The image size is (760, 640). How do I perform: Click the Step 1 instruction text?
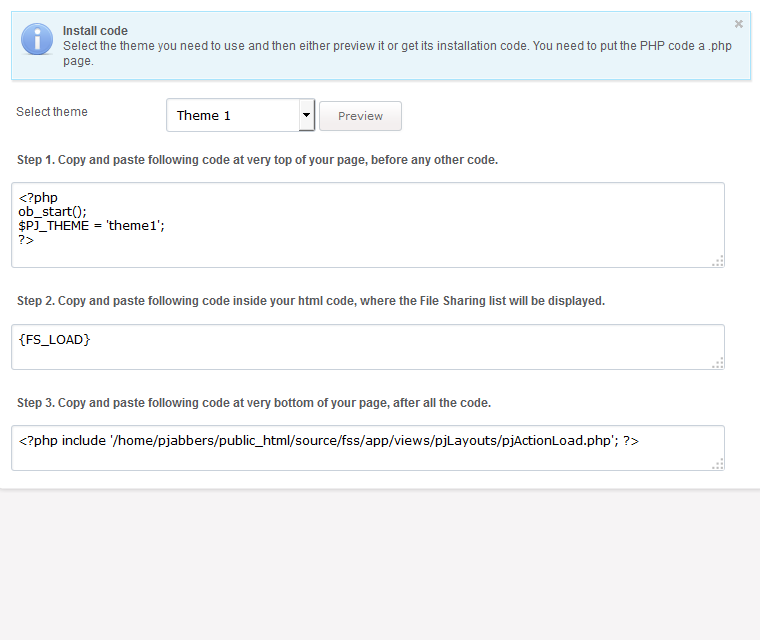click(257, 160)
